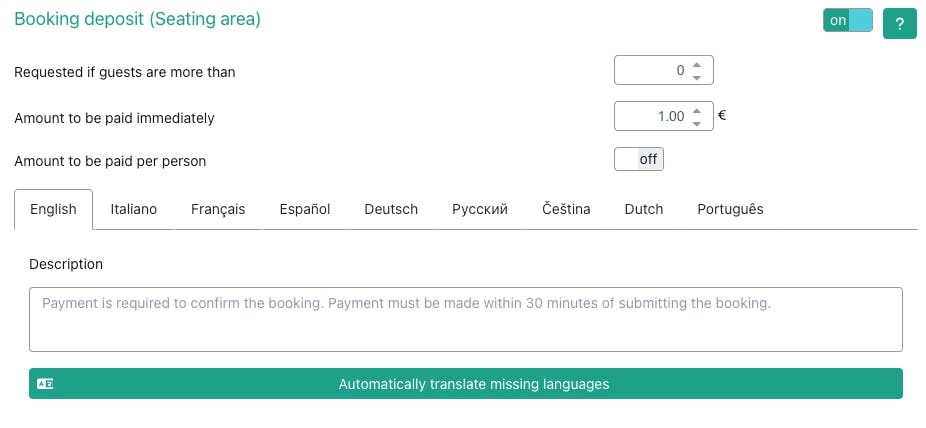This screenshot has height=428, width=926.
Task: Decrease the guests threshold with the down arrow
Action: pyautogui.click(x=697, y=77)
